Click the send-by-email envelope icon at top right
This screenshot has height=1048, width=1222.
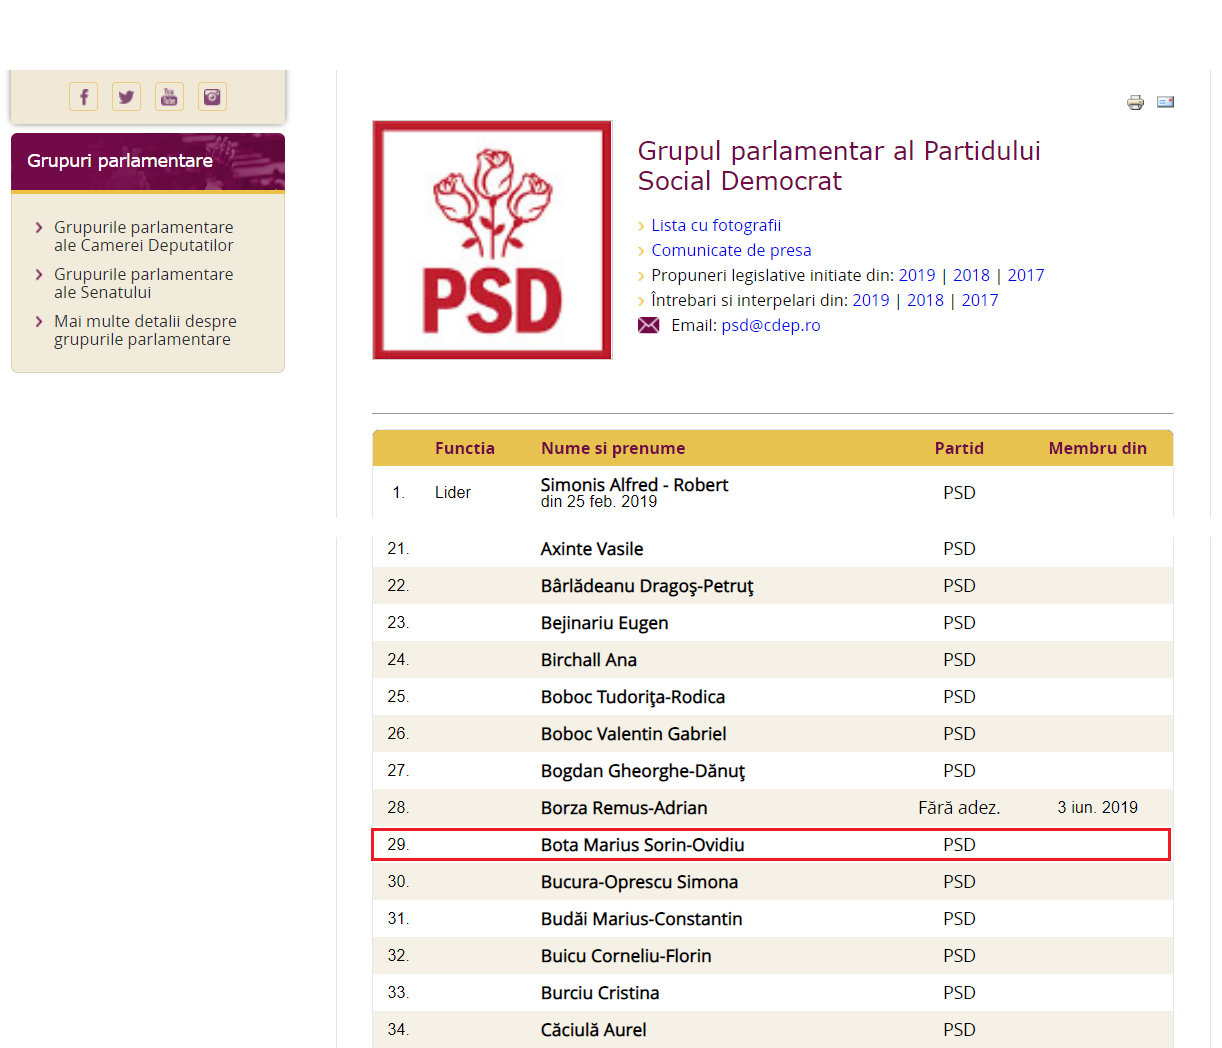tap(1165, 102)
